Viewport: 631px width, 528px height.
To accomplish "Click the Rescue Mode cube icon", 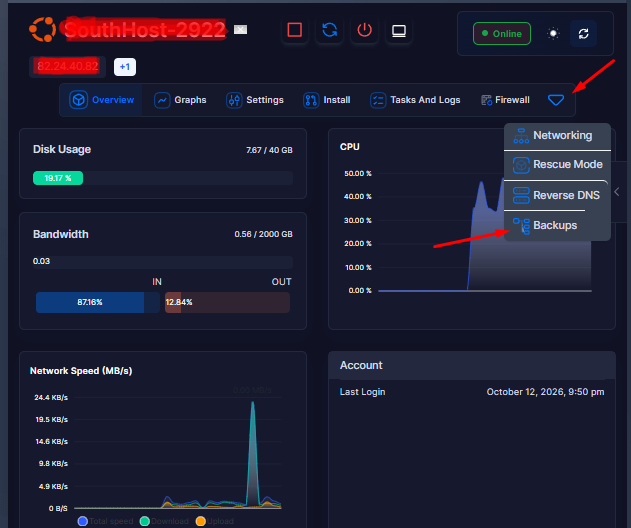I will pos(521,165).
